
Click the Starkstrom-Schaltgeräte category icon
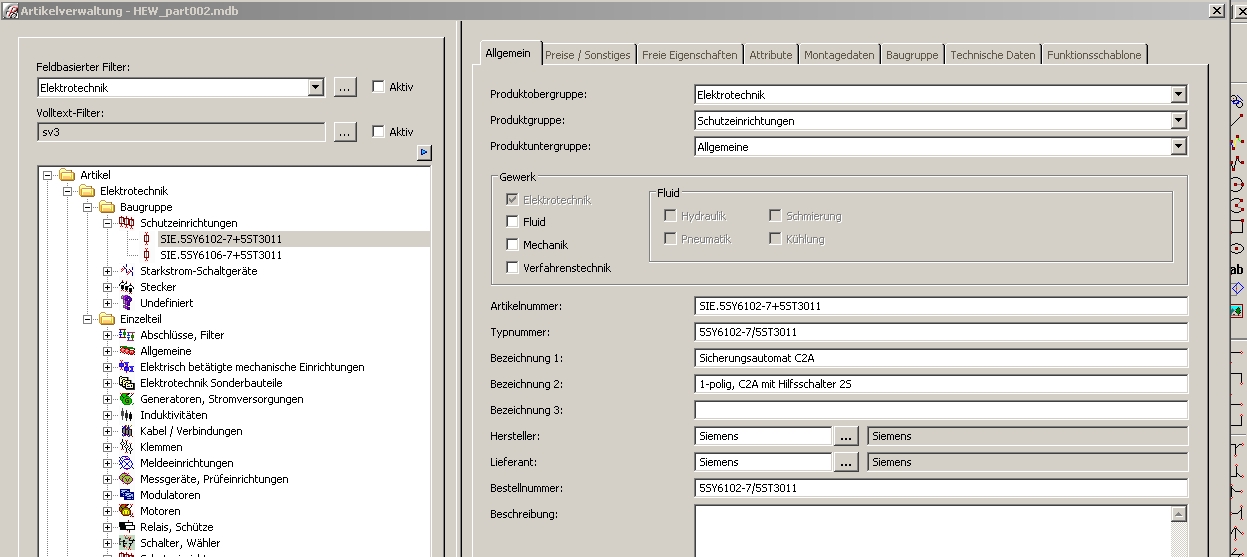coord(127,271)
